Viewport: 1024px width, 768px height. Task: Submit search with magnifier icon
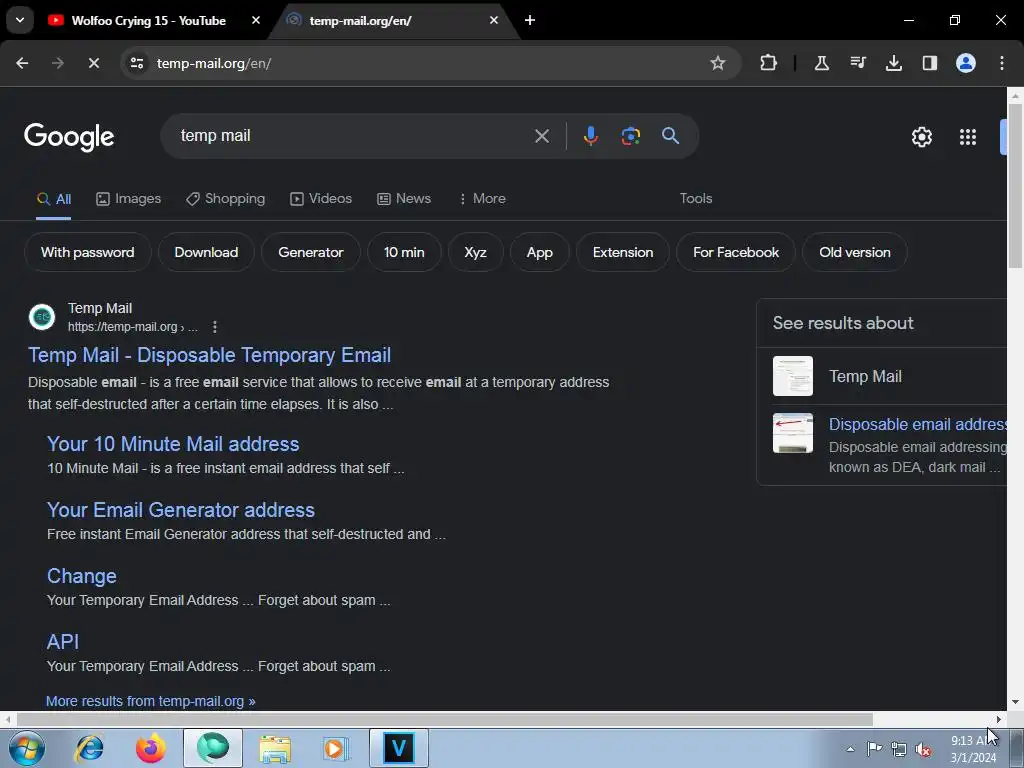click(671, 136)
